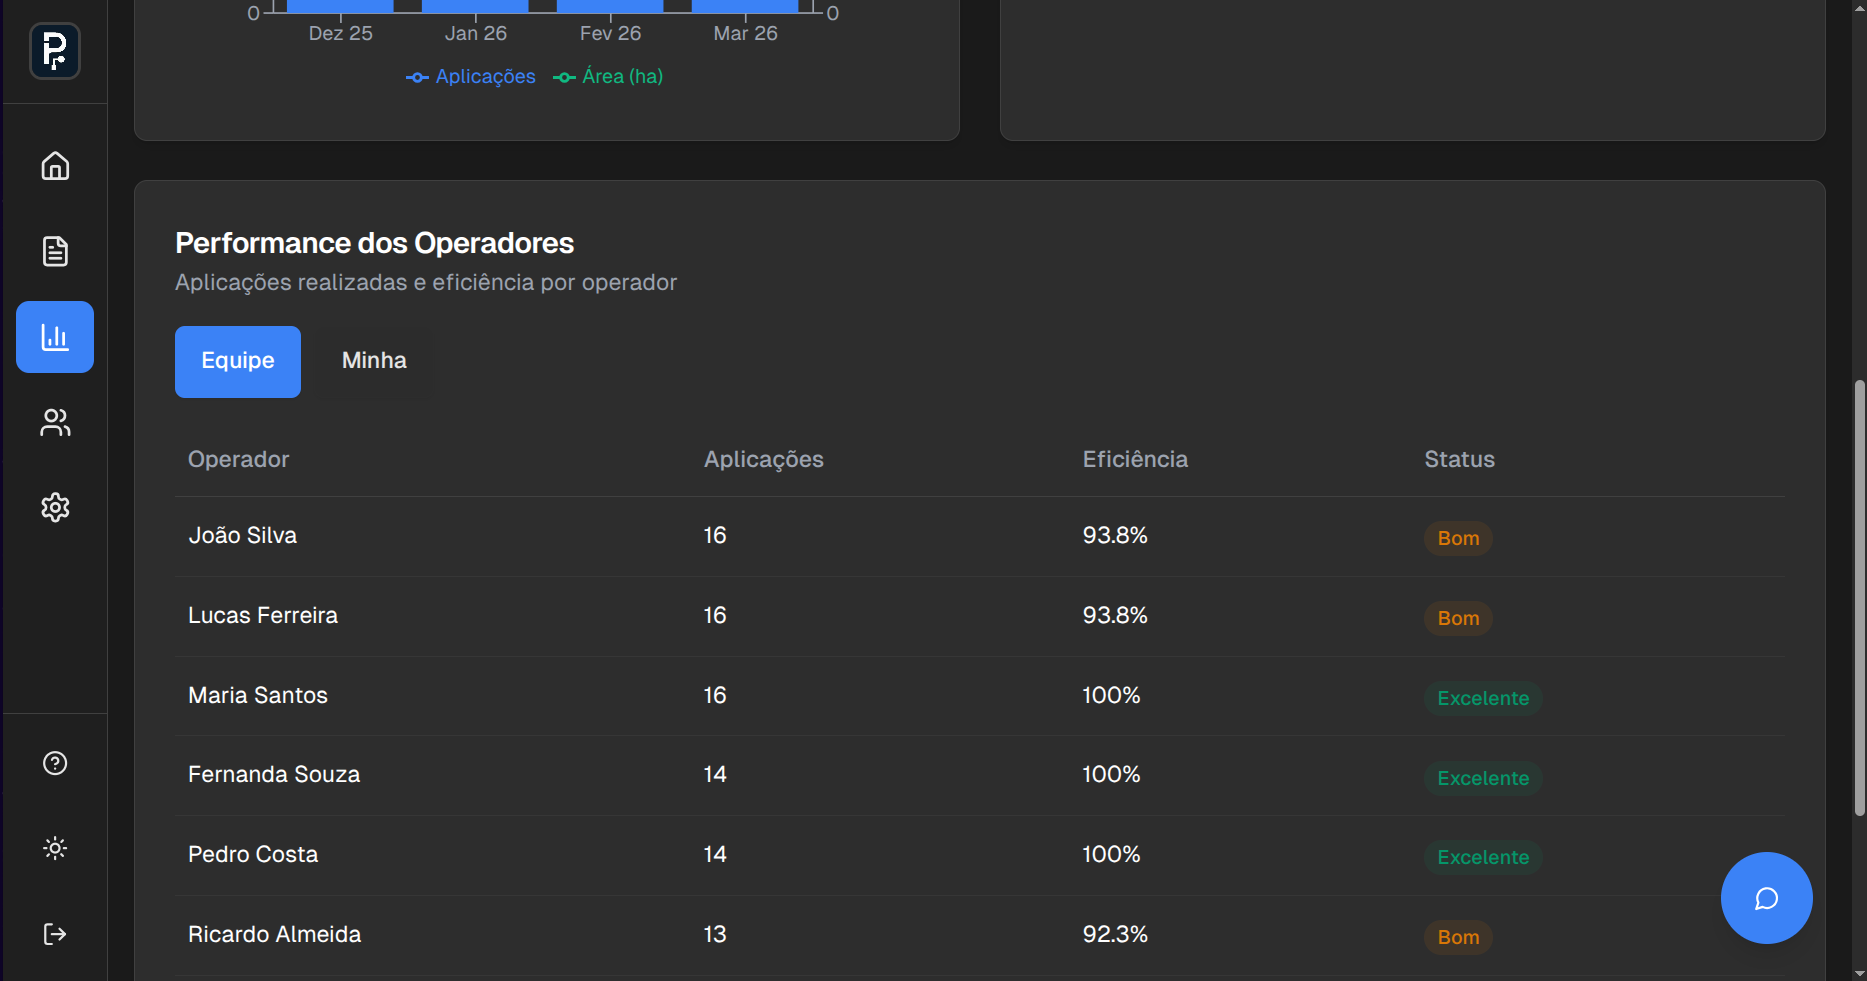Click the app logo at the top left

pos(54,51)
